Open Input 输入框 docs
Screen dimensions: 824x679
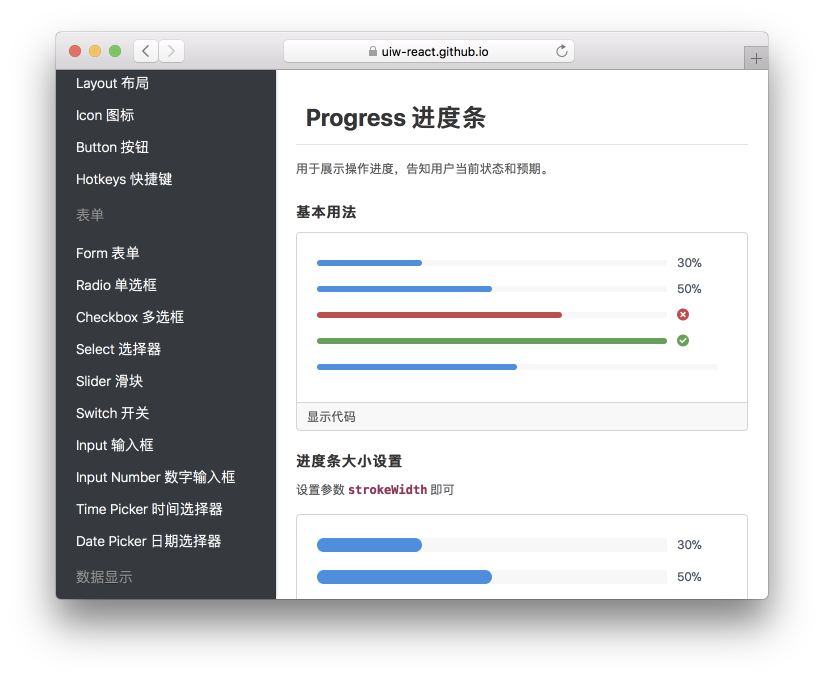tap(115, 445)
